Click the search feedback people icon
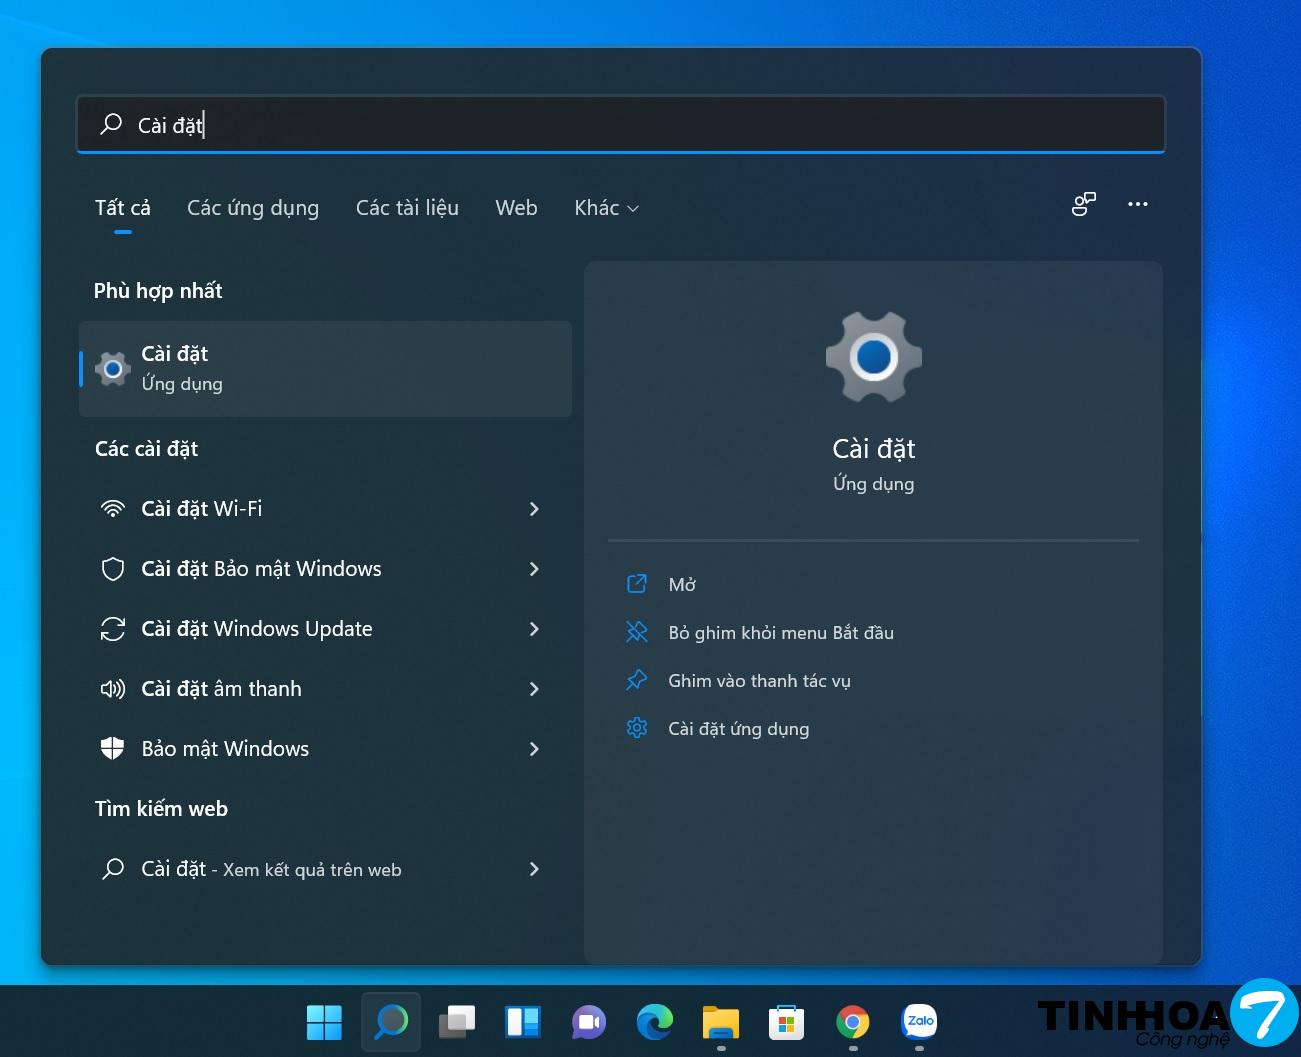Image resolution: width=1301 pixels, height=1057 pixels. click(x=1084, y=205)
